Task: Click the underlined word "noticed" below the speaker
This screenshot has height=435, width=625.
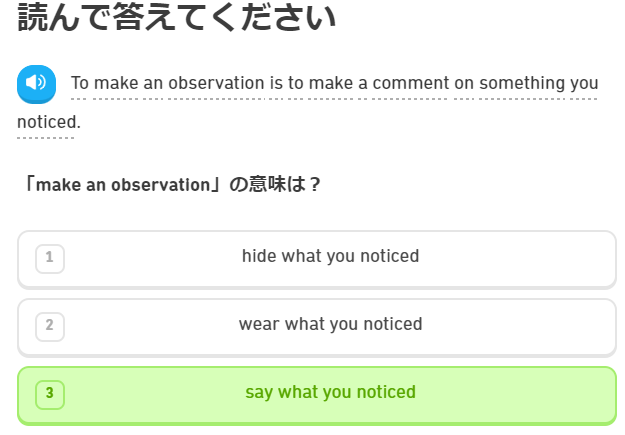Action: pyautogui.click(x=46, y=122)
